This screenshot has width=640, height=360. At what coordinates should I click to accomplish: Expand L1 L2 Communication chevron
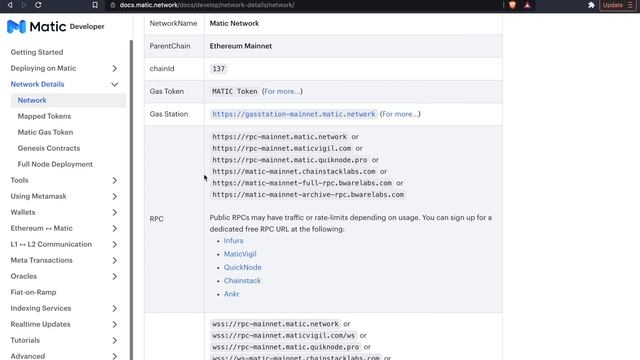(115, 244)
